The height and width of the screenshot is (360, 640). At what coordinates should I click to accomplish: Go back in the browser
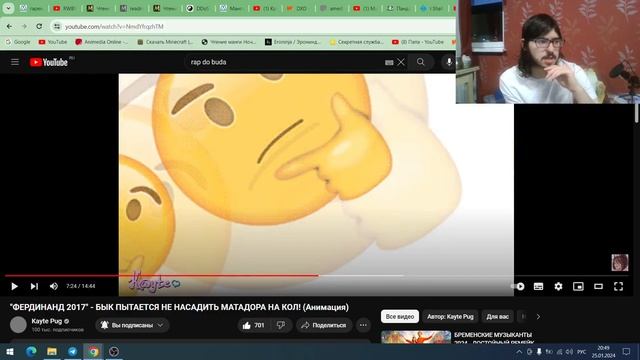[9, 26]
